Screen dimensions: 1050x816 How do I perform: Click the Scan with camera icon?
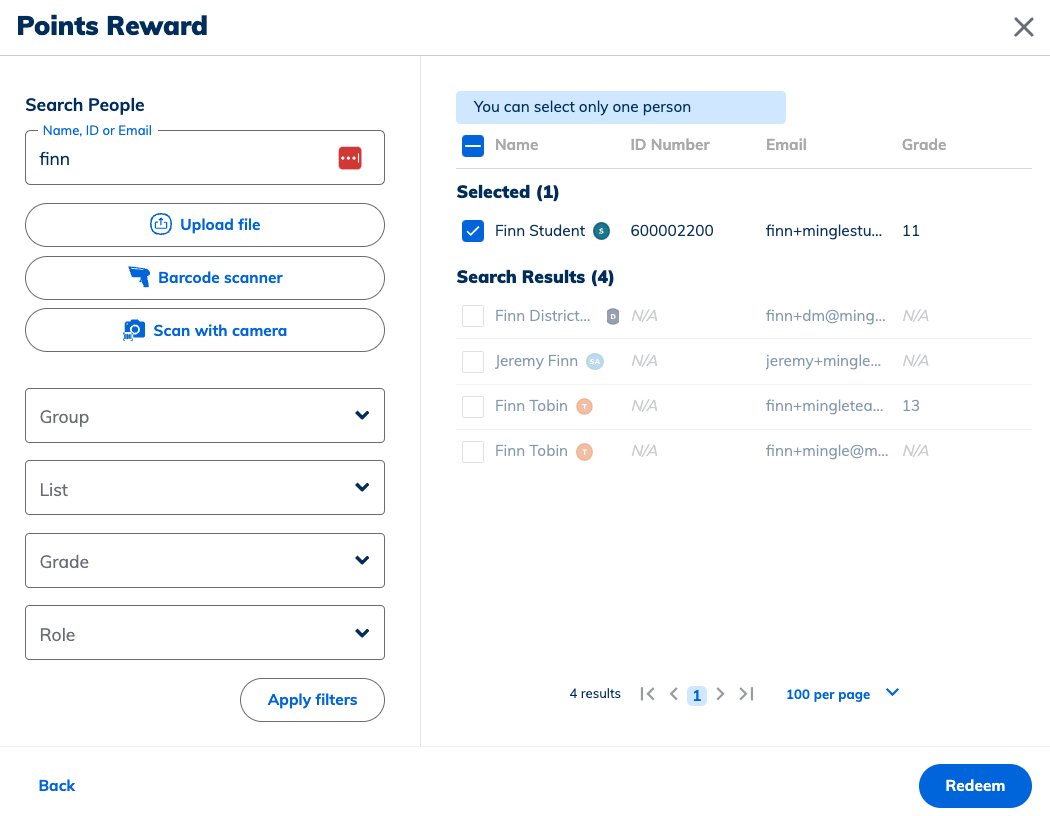click(x=135, y=330)
